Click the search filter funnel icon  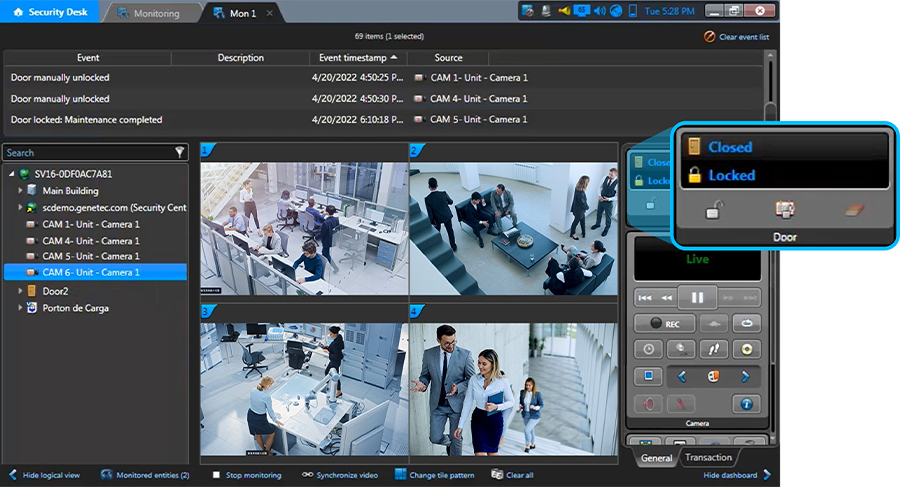pyautogui.click(x=180, y=153)
